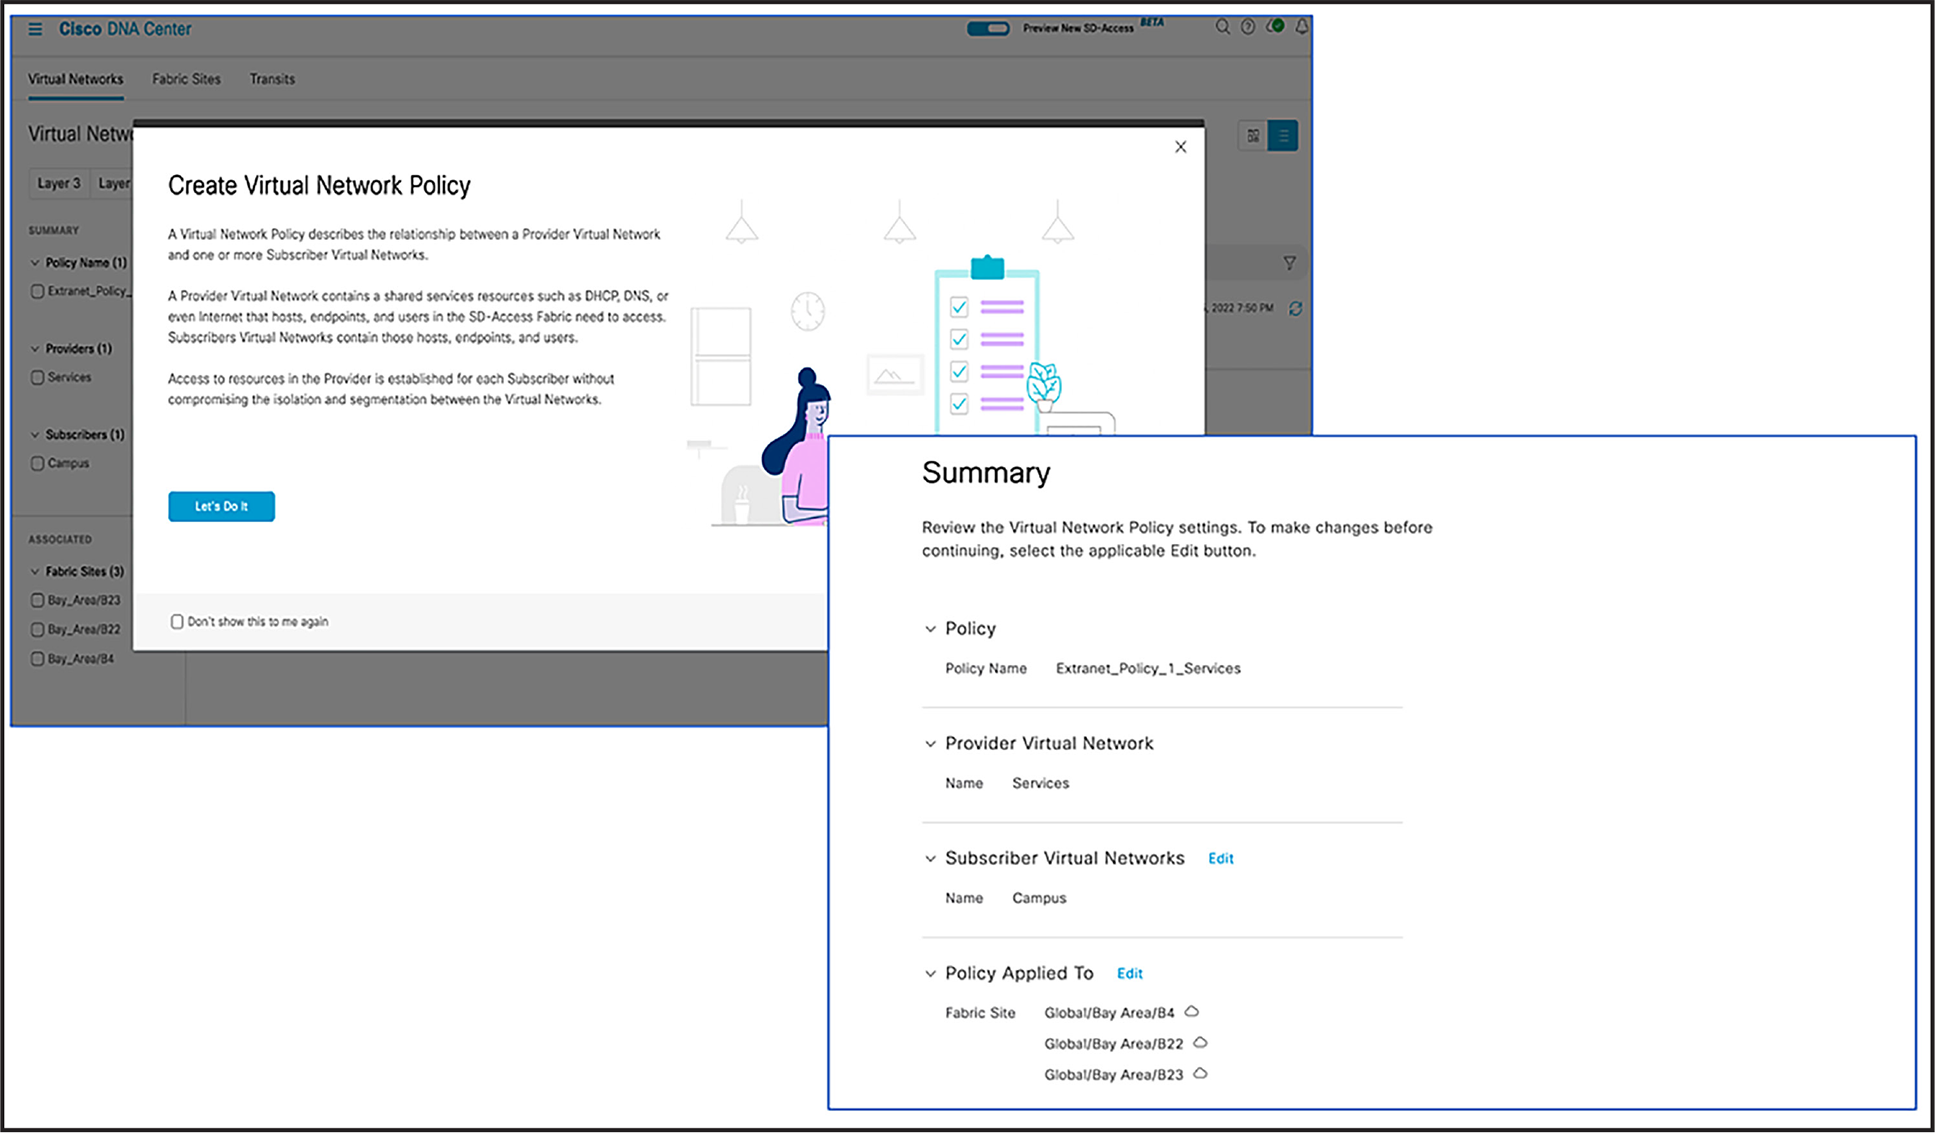This screenshot has width=1935, height=1133.
Task: Collapse the Providers filter group
Action: coord(35,349)
